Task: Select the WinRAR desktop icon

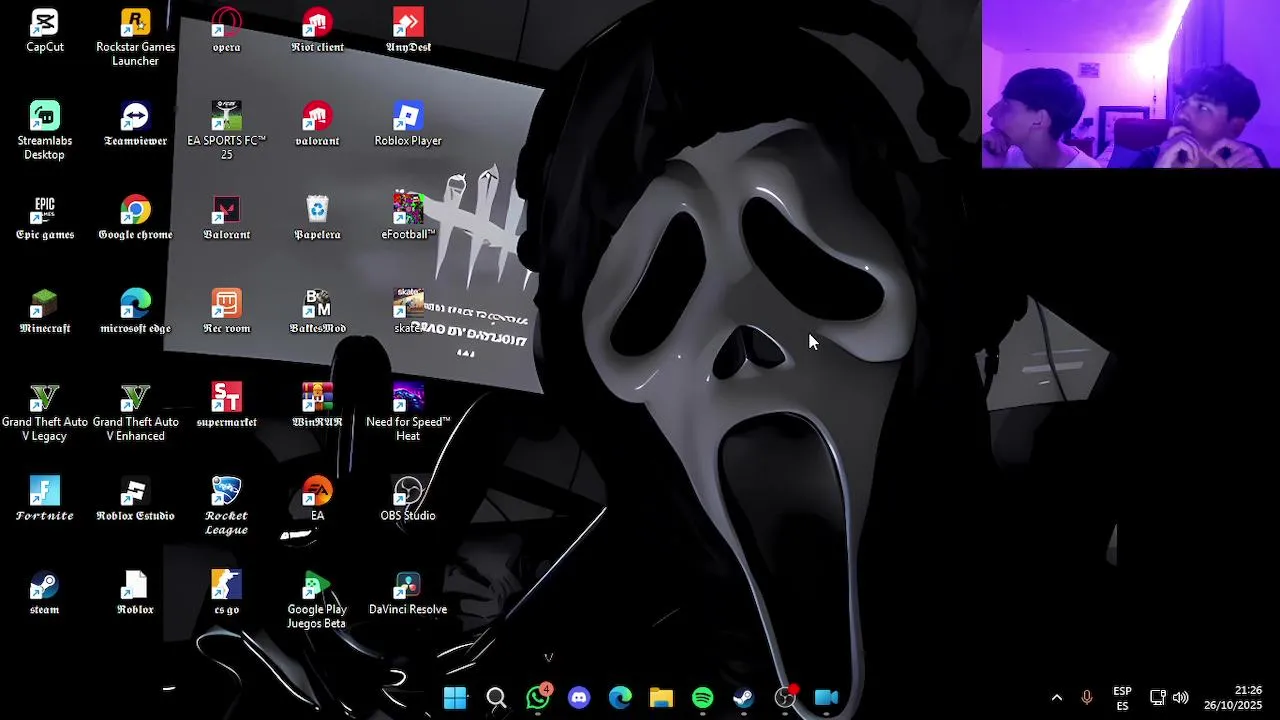Action: [x=317, y=406]
